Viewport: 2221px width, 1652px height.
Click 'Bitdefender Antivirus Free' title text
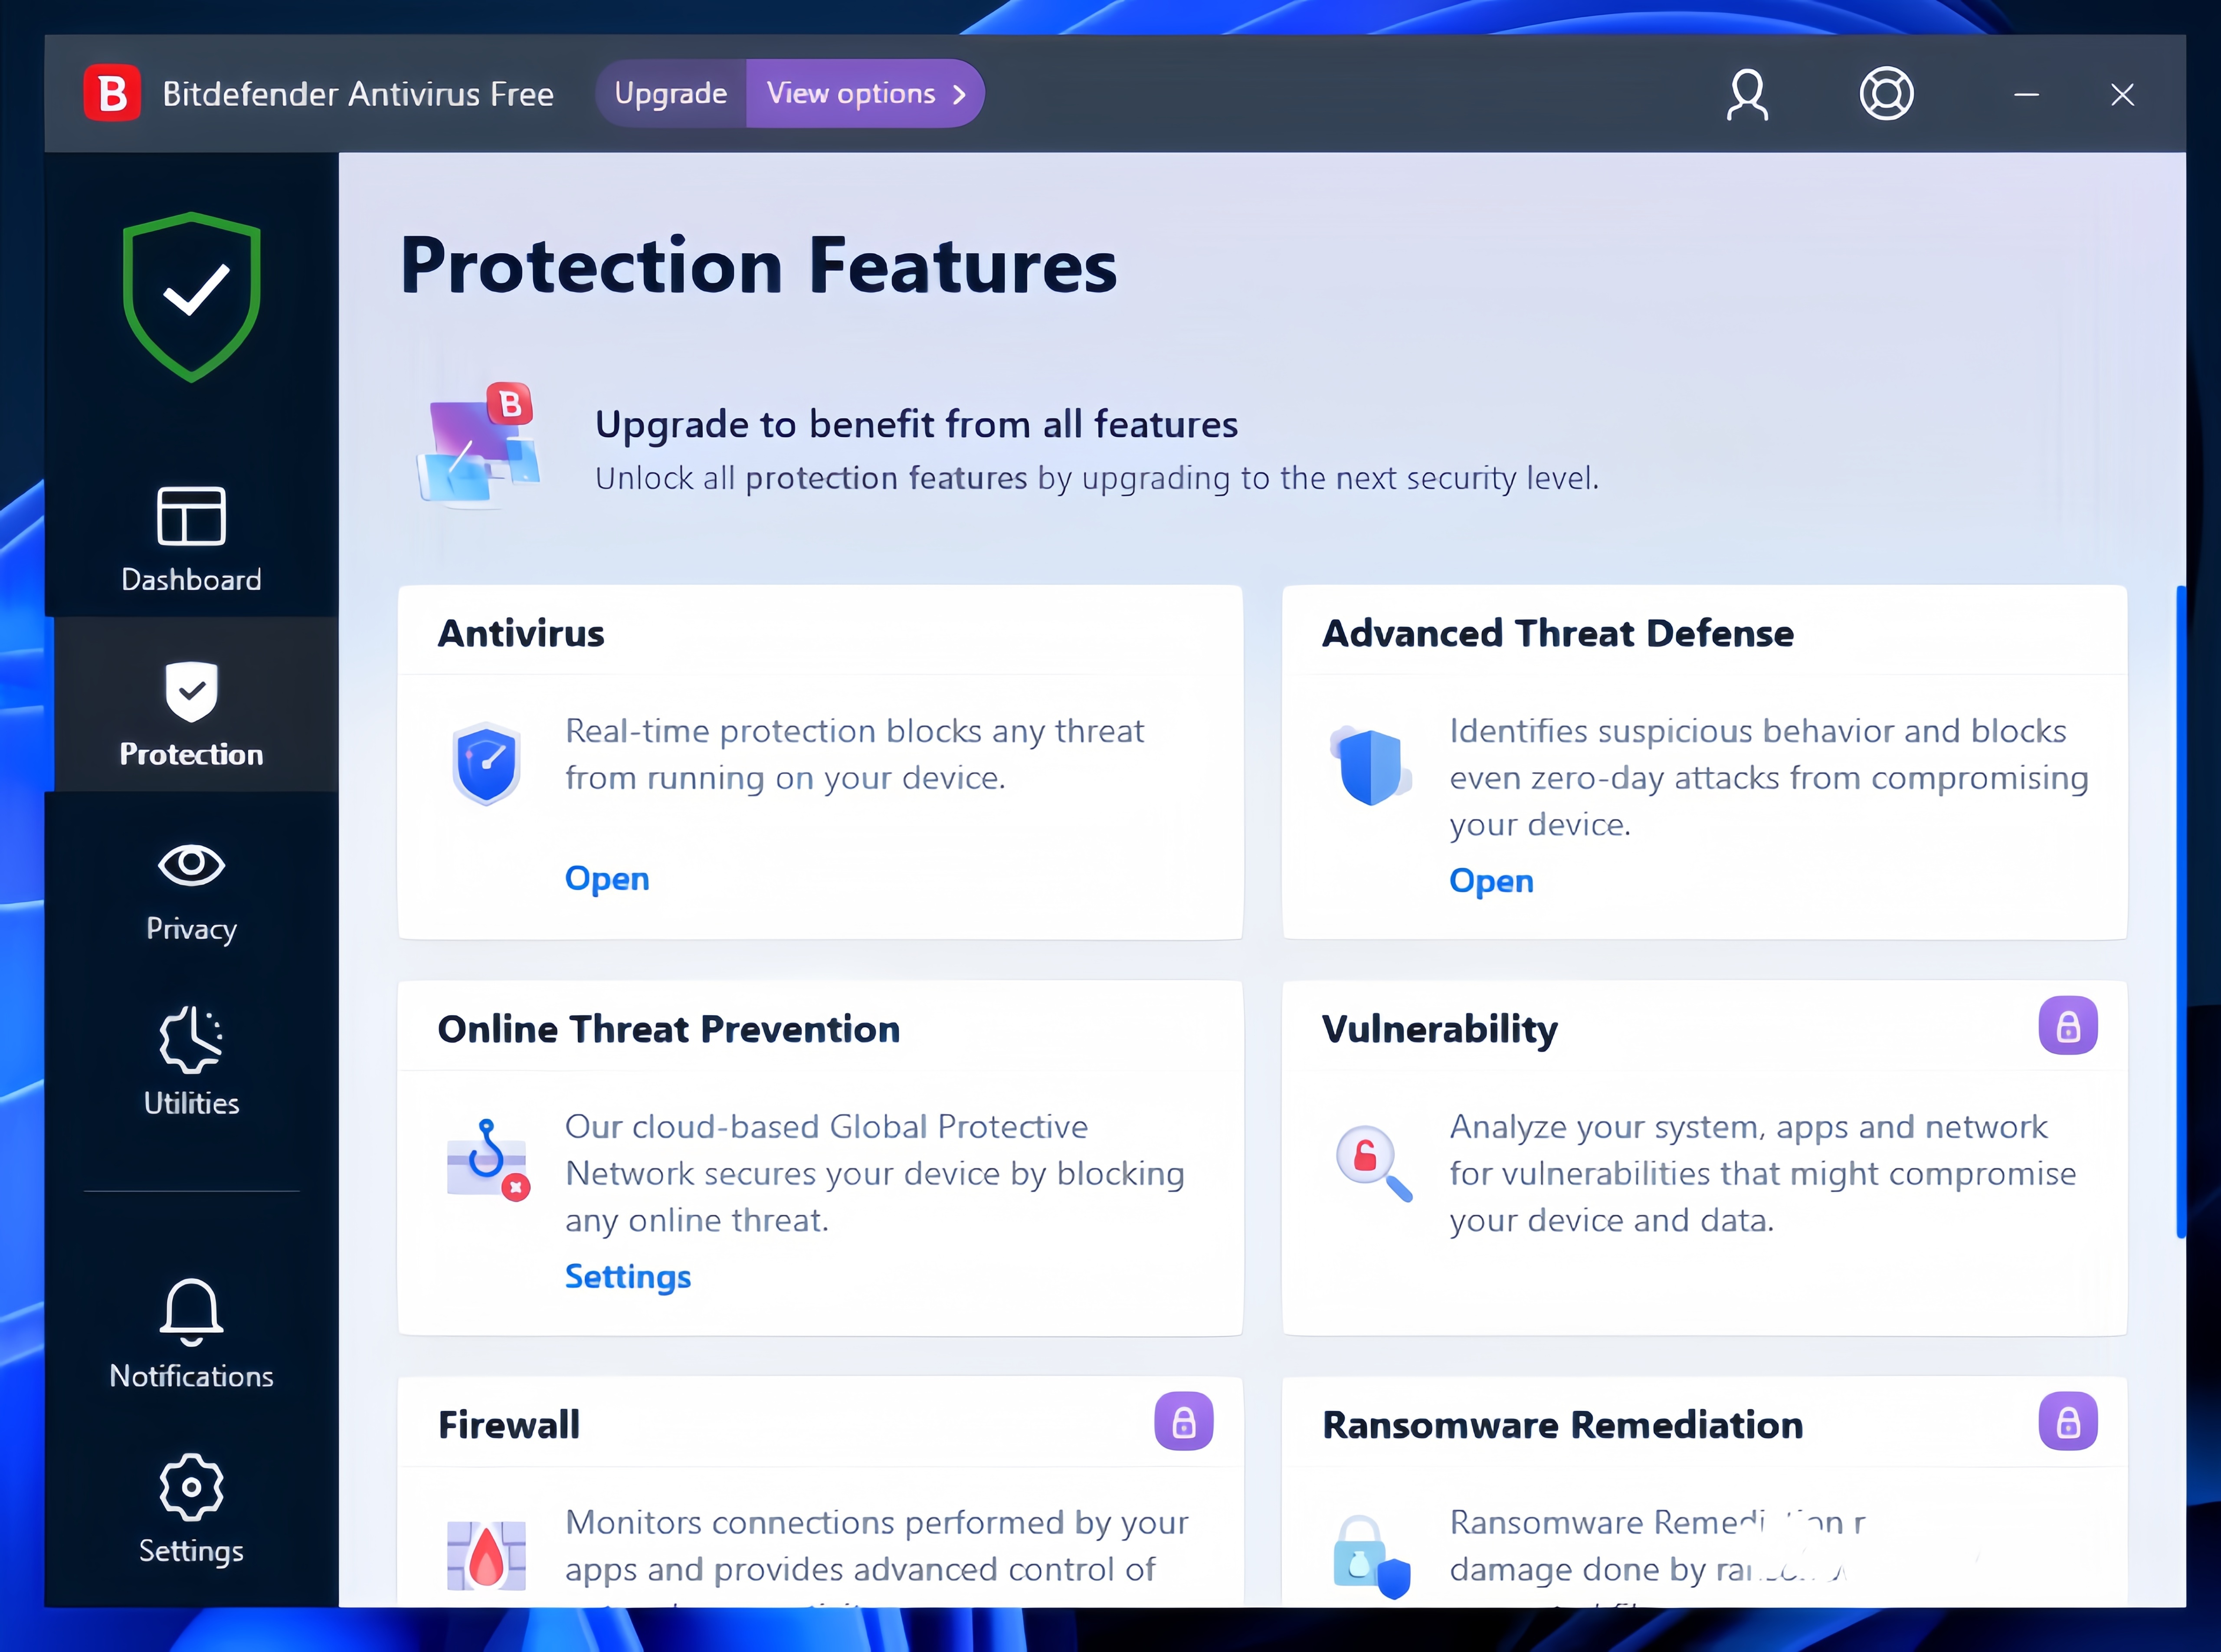(x=358, y=94)
